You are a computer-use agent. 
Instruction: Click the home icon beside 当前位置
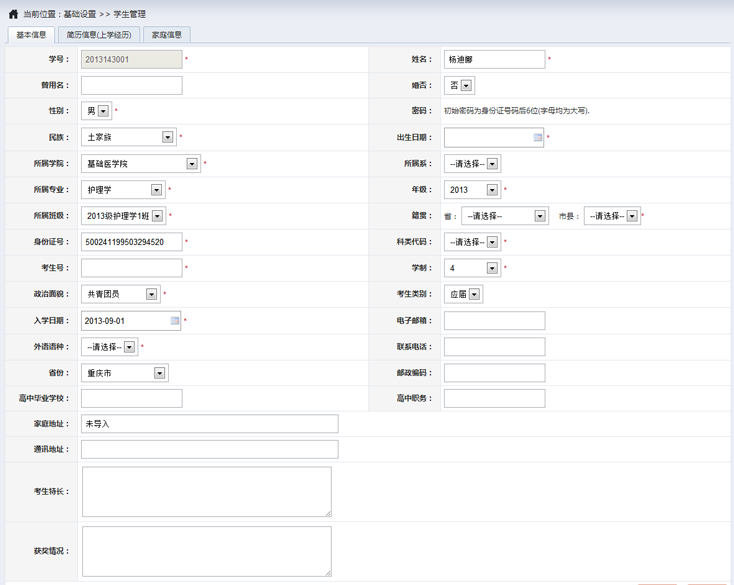tap(13, 14)
